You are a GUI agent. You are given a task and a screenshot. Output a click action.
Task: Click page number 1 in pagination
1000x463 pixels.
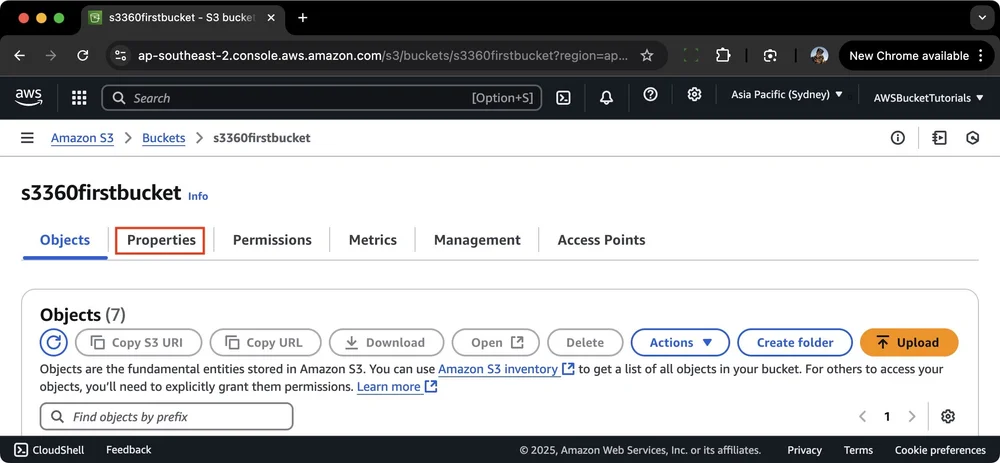pos(886,416)
